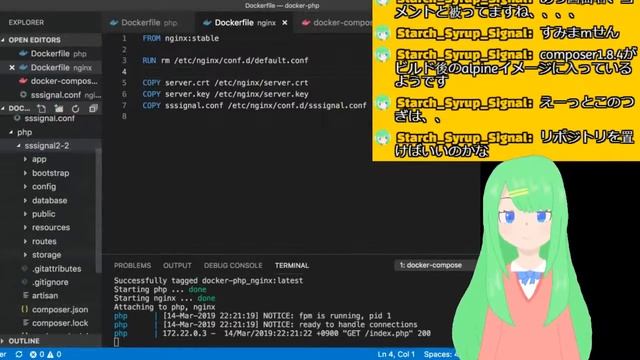Image resolution: width=640 pixels, height=360 pixels.
Task: Click the COPY server.key line
Action: coord(225,94)
